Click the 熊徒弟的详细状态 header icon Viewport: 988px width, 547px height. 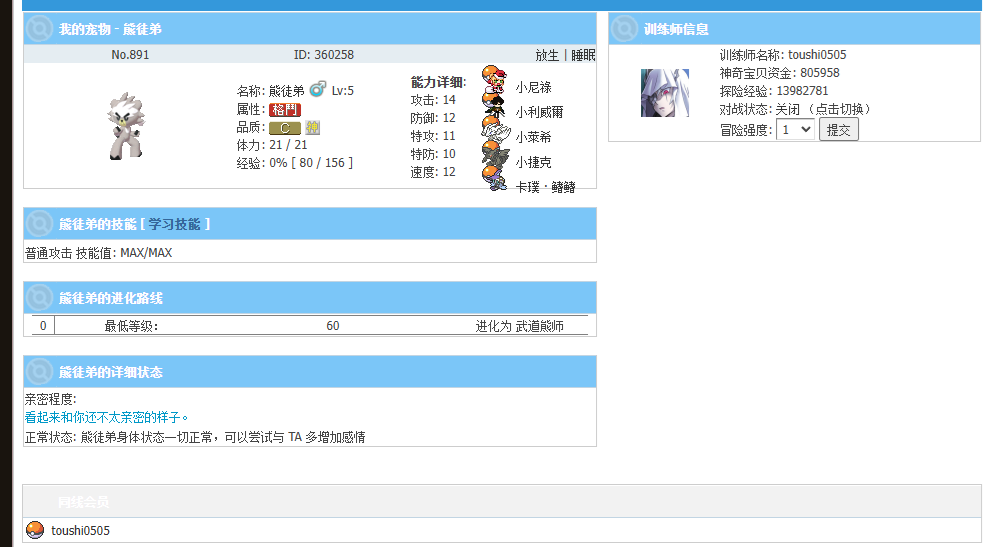coord(39,372)
